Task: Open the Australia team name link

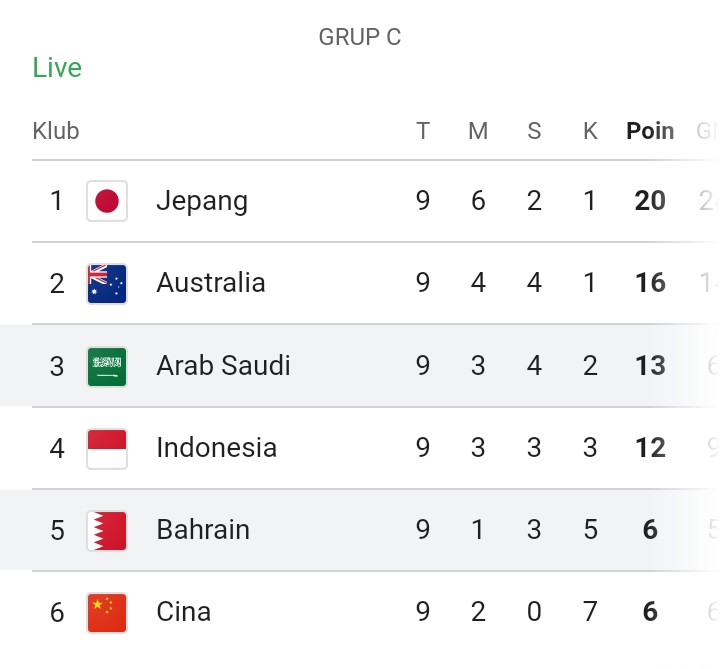Action: coord(211,282)
